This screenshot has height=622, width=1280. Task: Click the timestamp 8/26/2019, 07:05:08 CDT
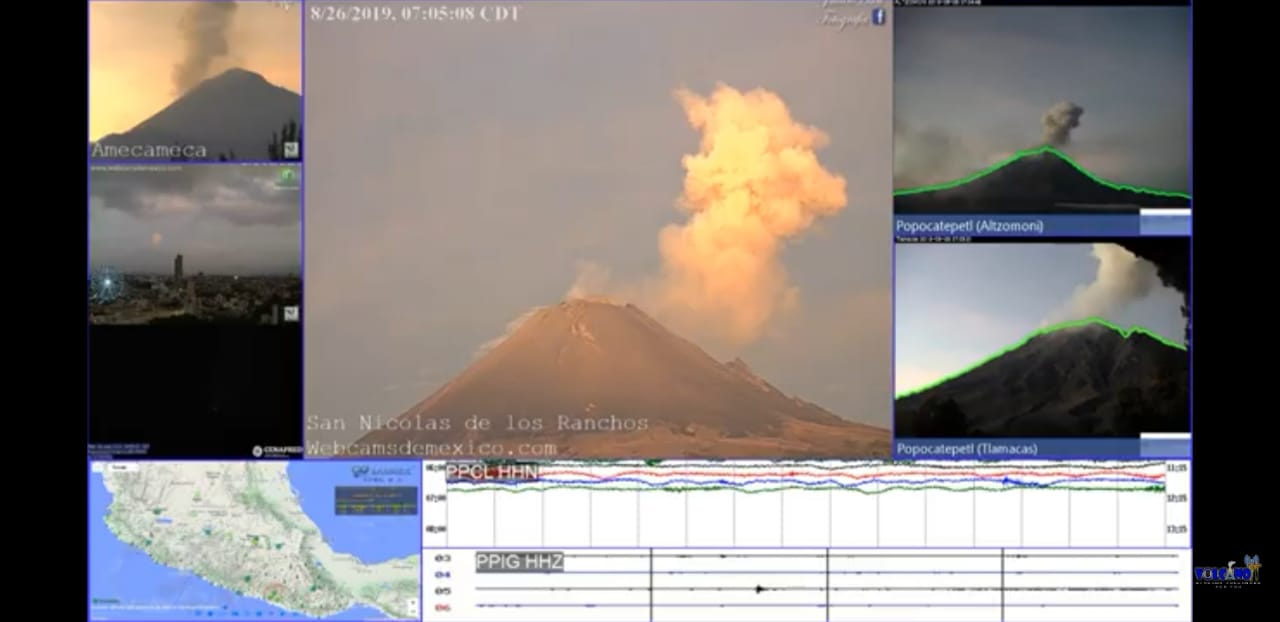click(x=415, y=14)
